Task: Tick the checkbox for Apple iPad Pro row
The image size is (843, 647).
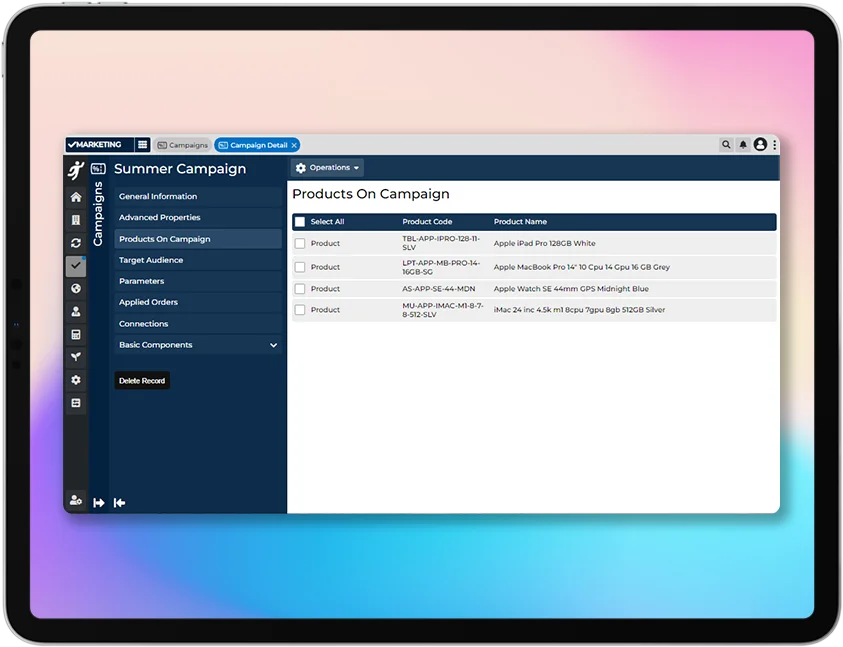Action: point(300,243)
